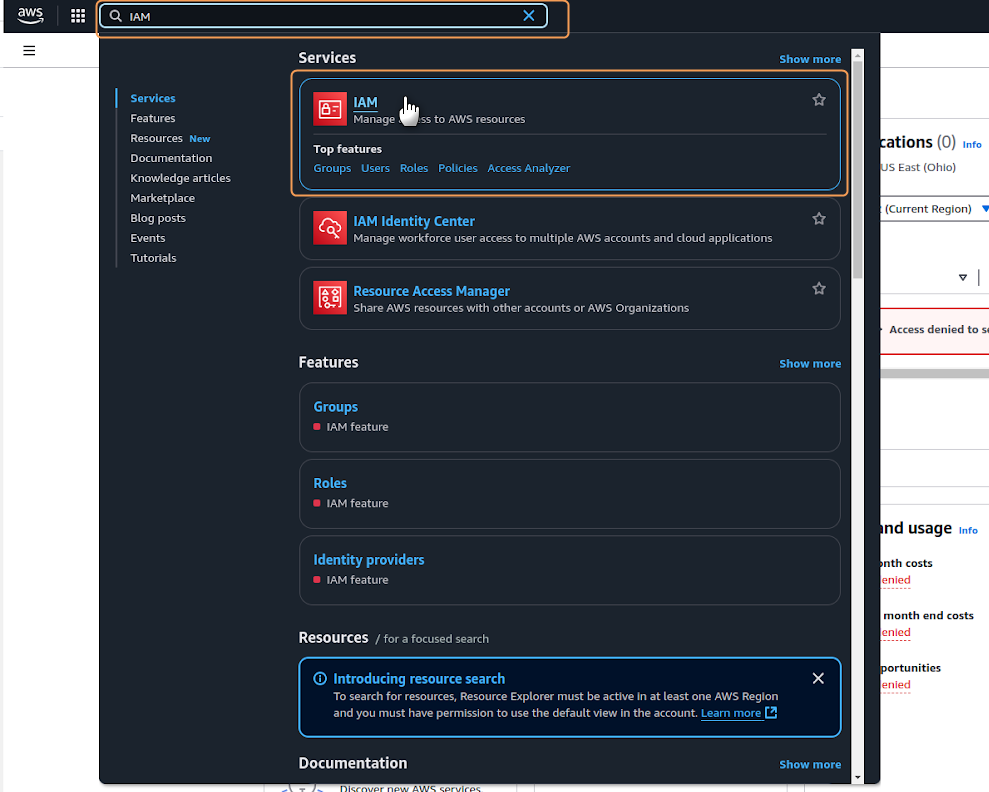Open the services grid menu icon
This screenshot has width=989, height=792.
click(78, 16)
